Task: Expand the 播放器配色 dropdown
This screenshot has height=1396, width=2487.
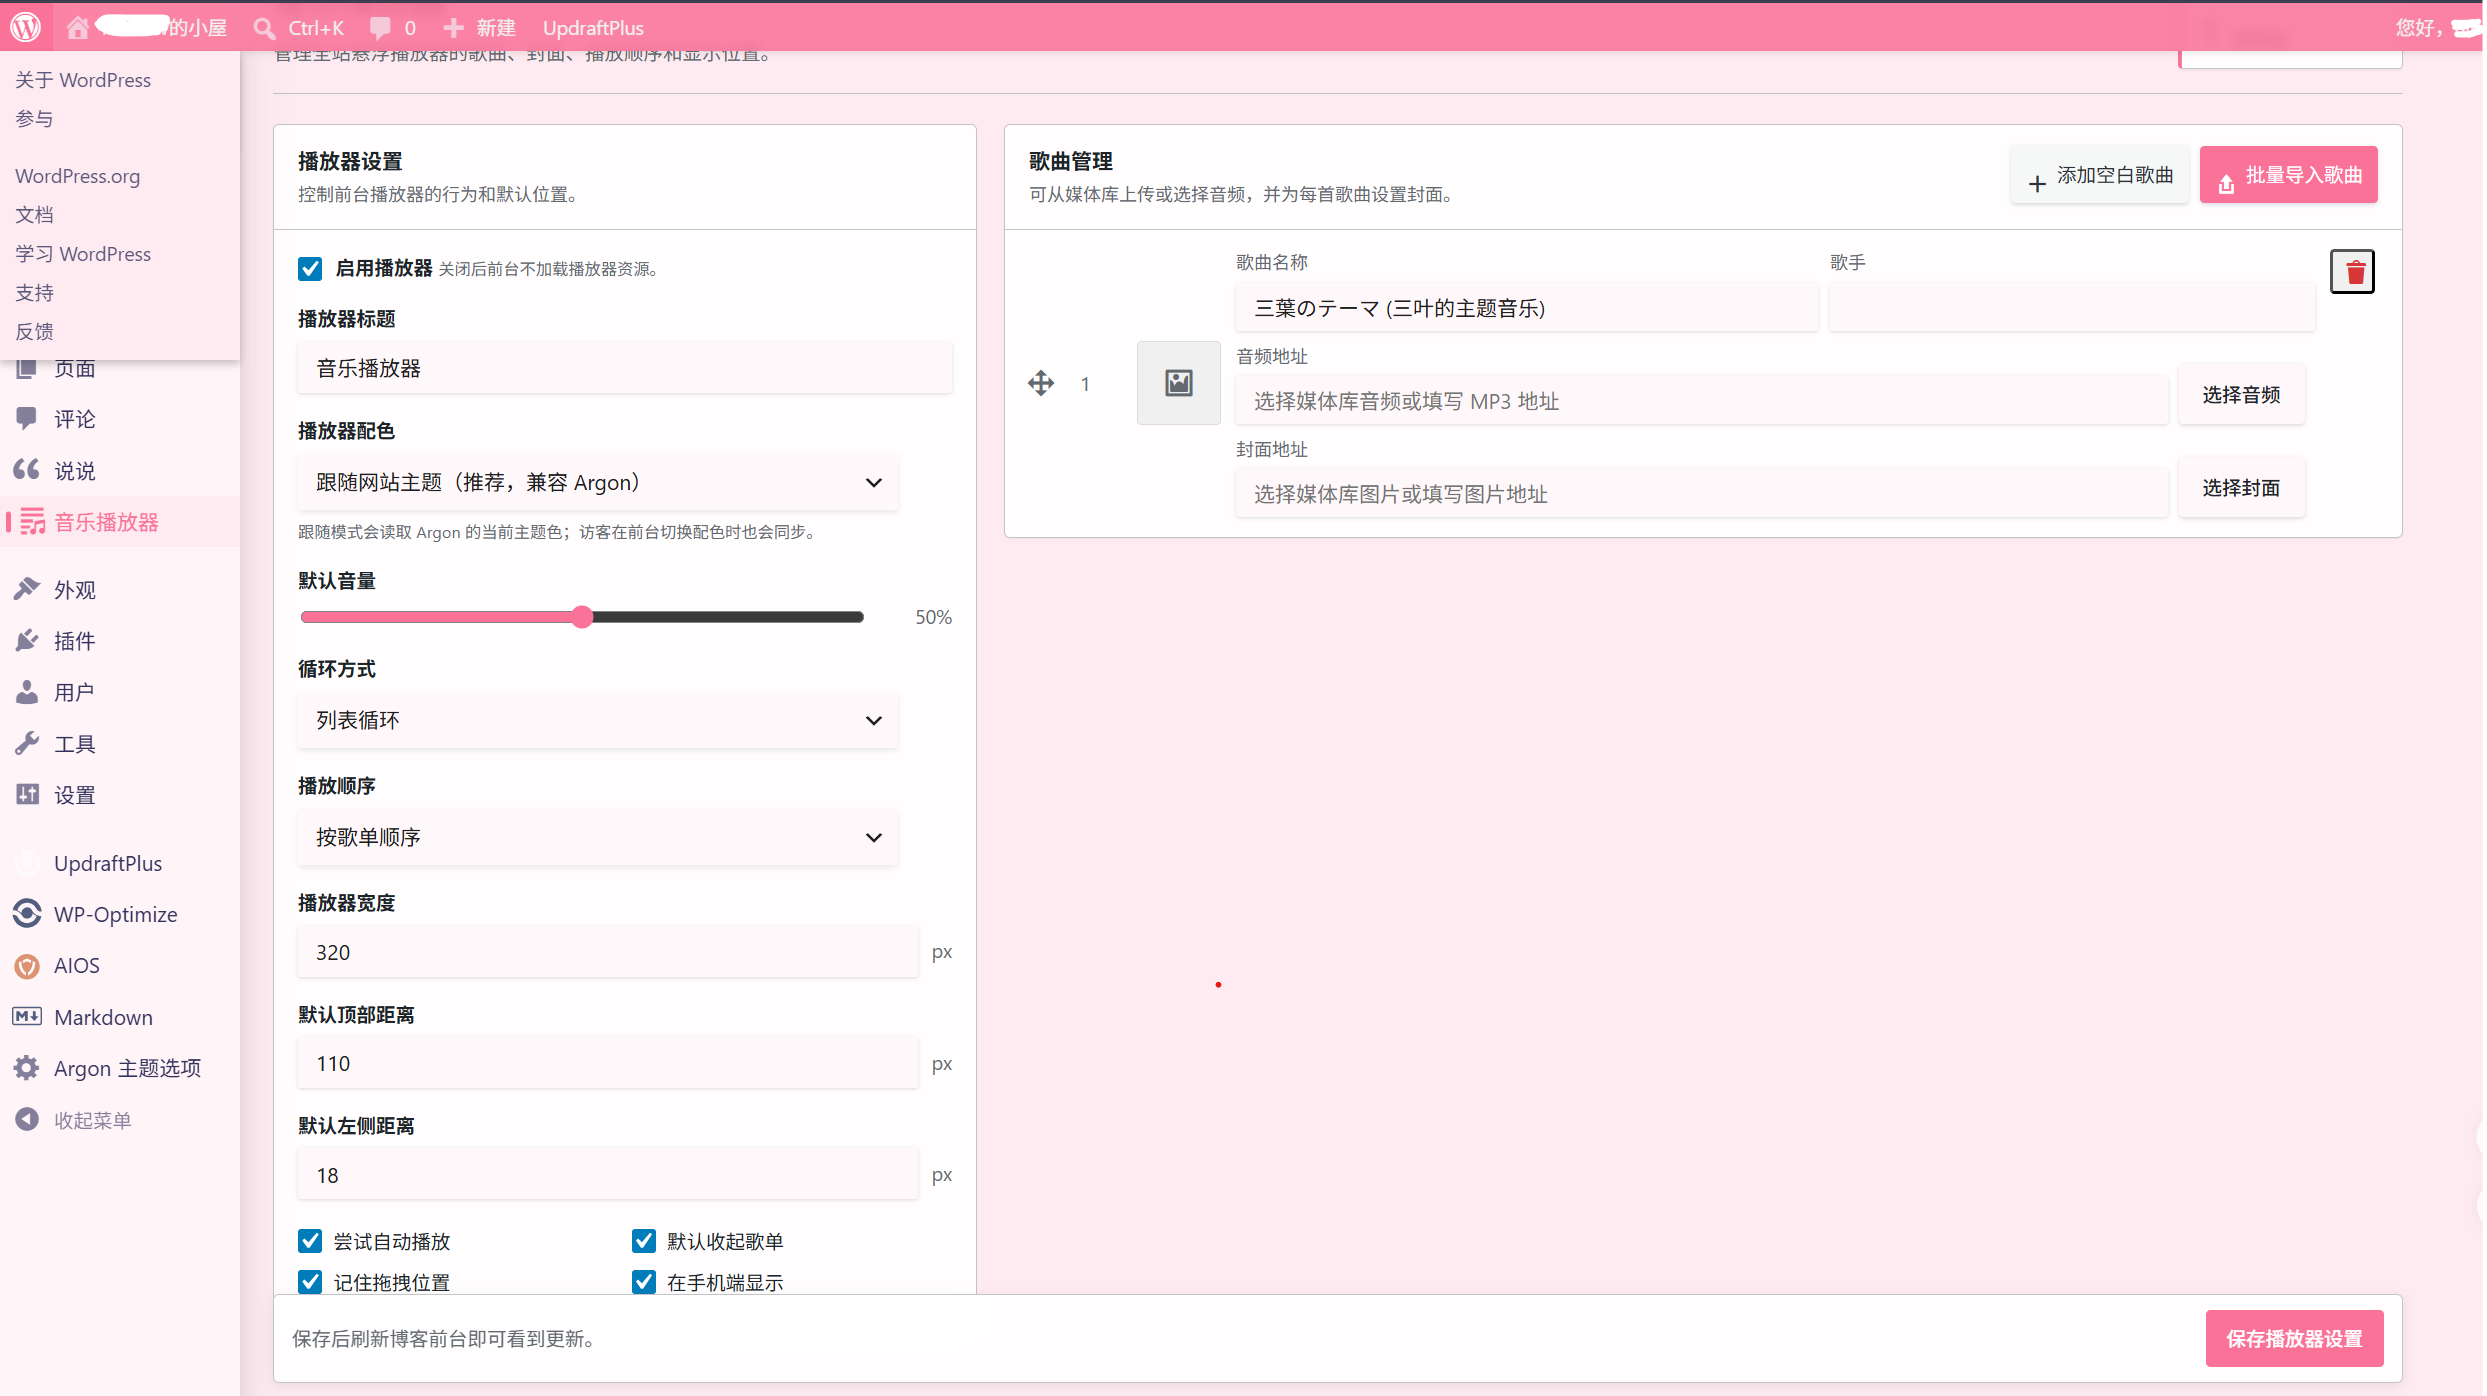Action: tap(598, 483)
